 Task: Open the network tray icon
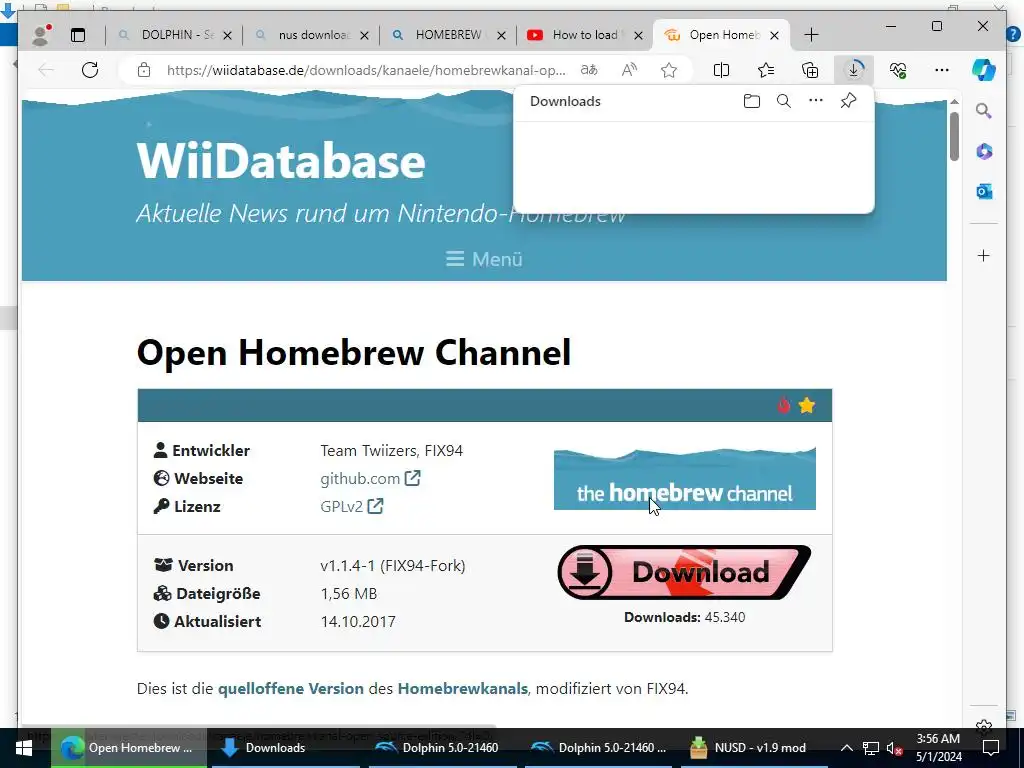(x=871, y=748)
